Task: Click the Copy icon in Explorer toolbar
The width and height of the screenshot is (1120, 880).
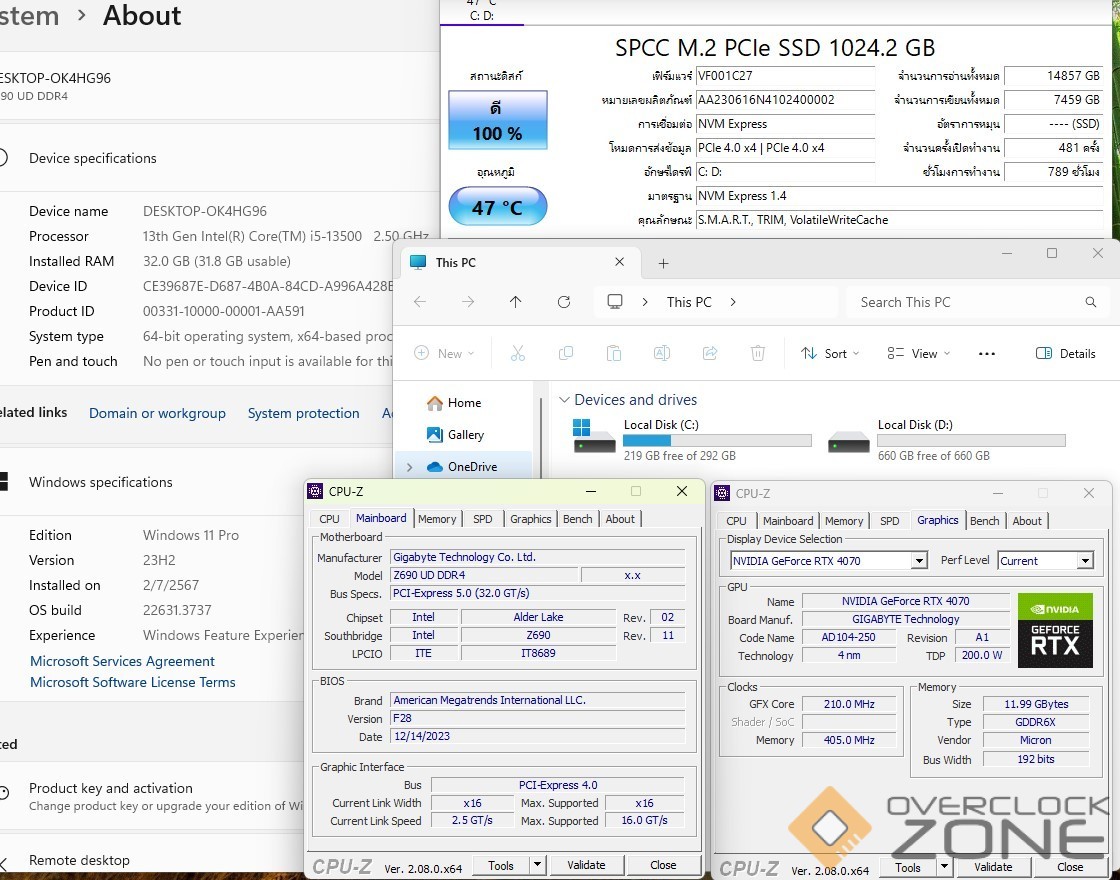Action: [566, 353]
